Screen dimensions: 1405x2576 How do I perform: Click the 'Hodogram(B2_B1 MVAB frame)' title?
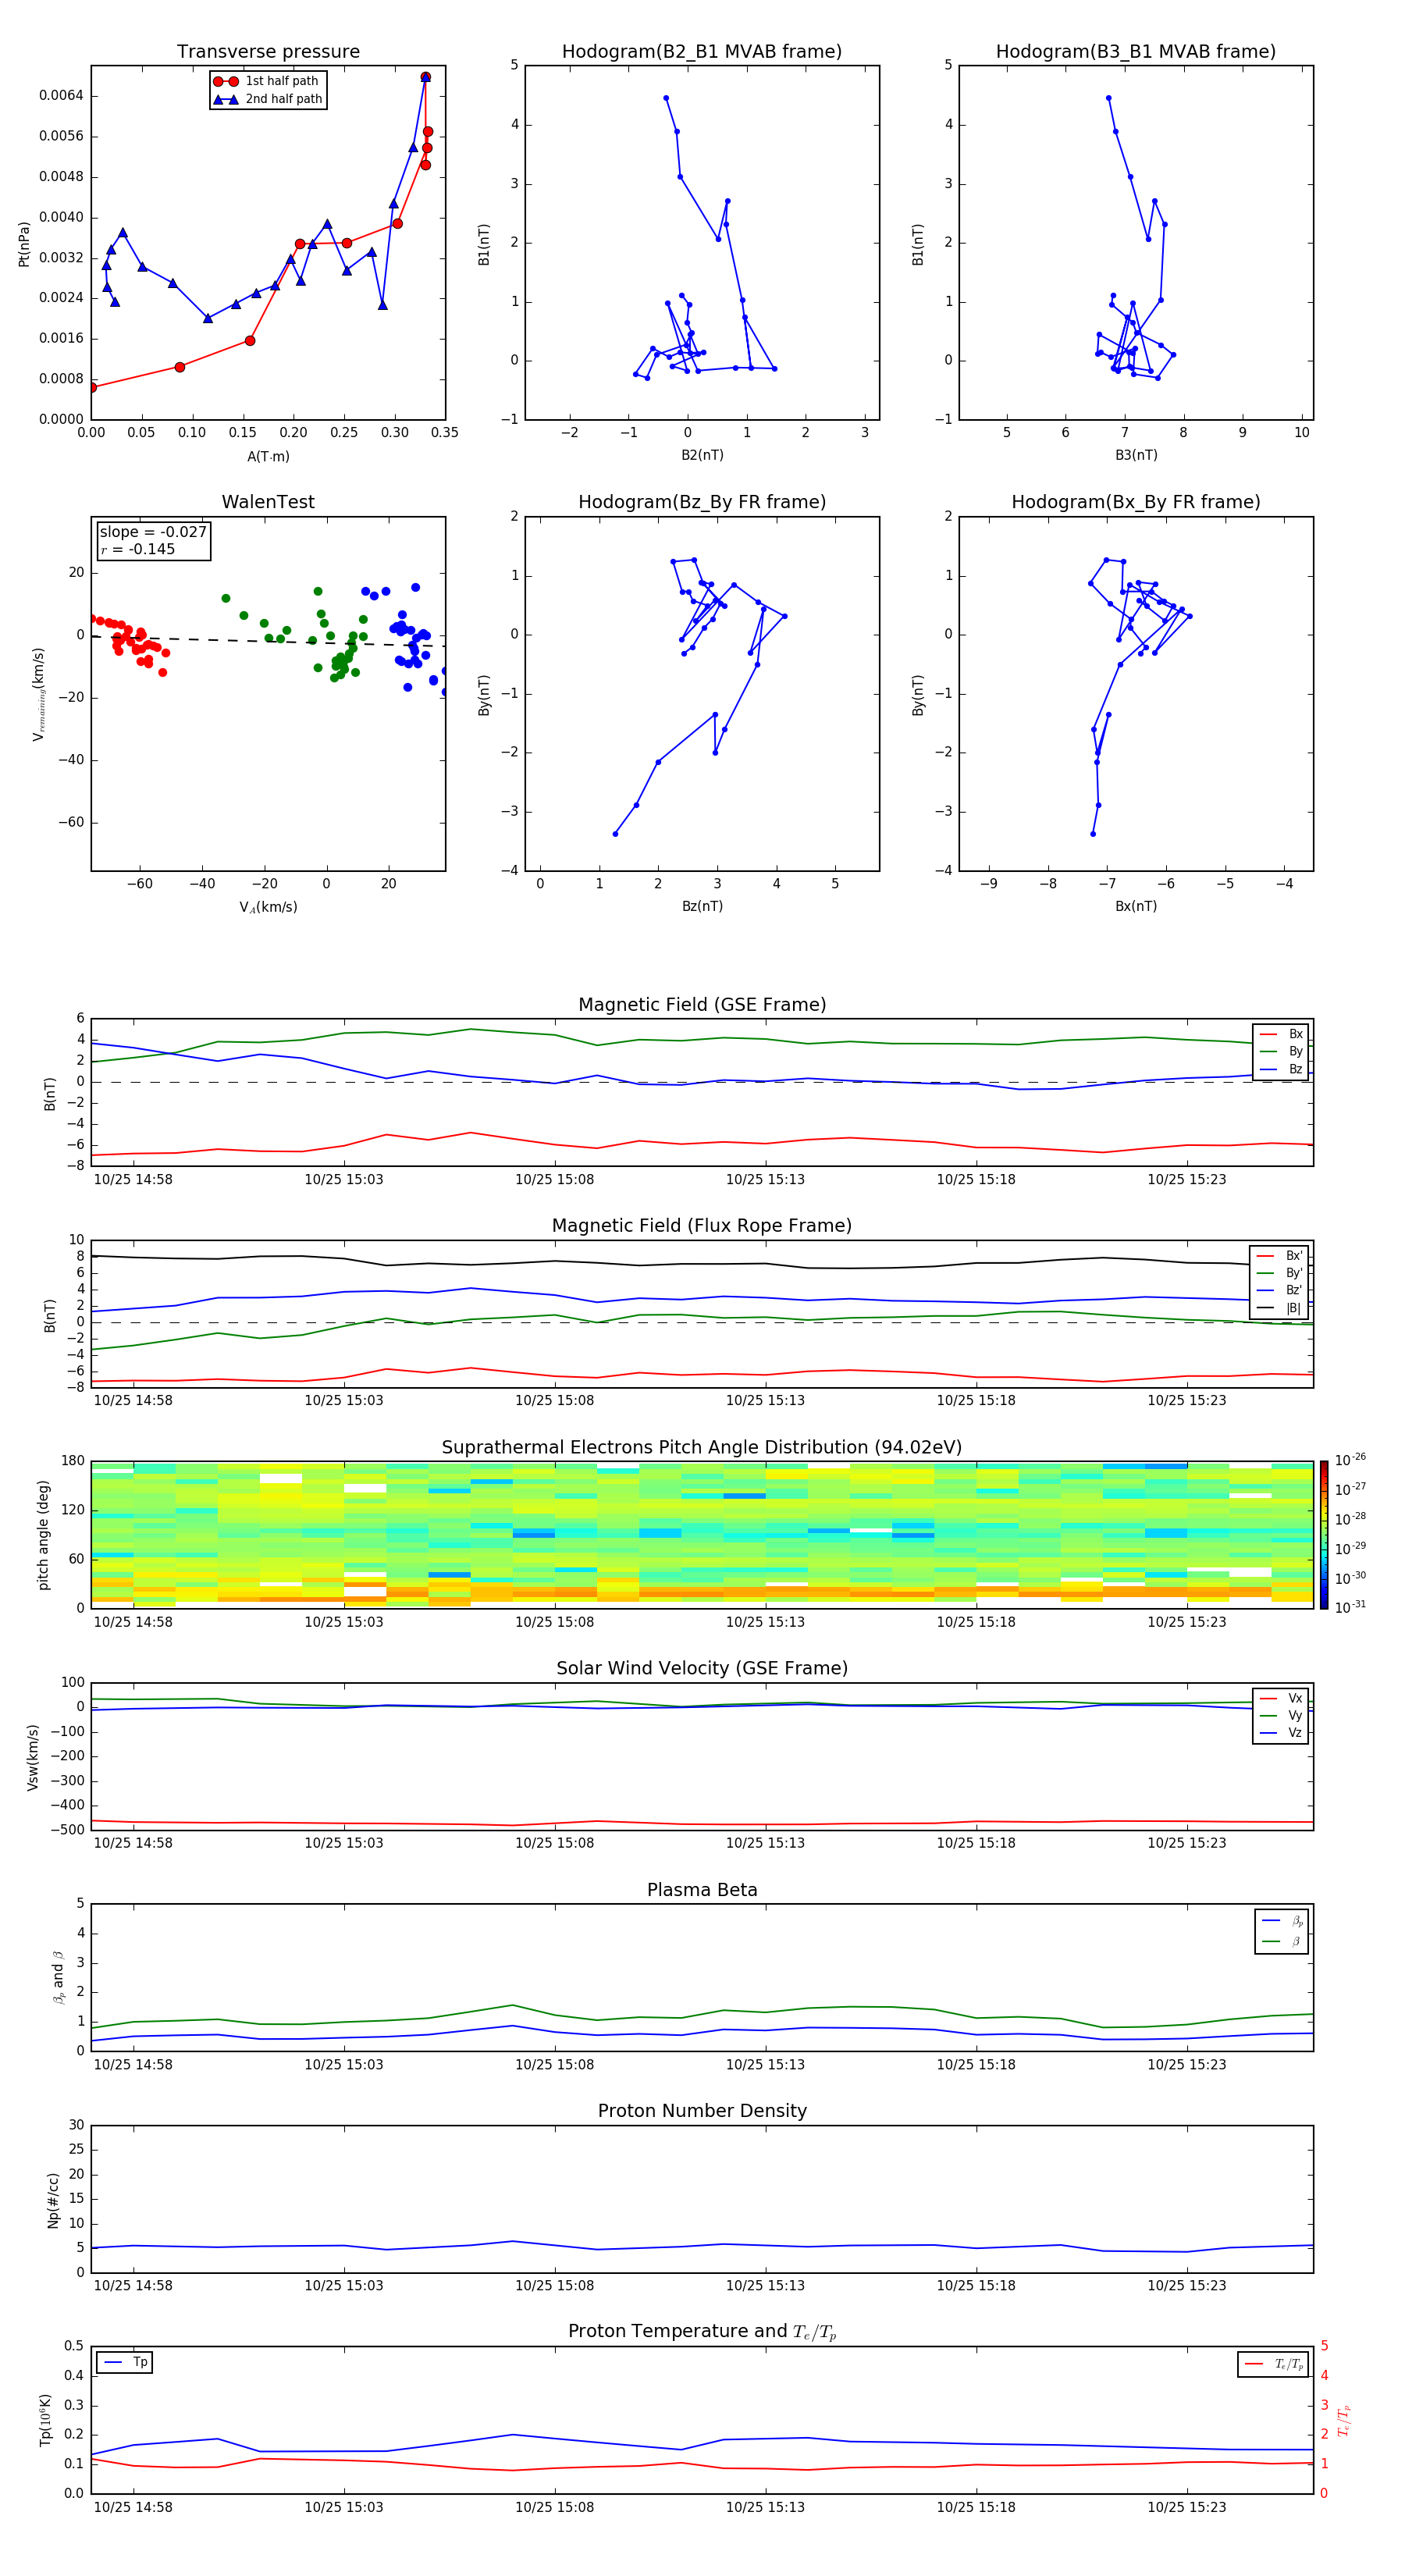(x=702, y=52)
